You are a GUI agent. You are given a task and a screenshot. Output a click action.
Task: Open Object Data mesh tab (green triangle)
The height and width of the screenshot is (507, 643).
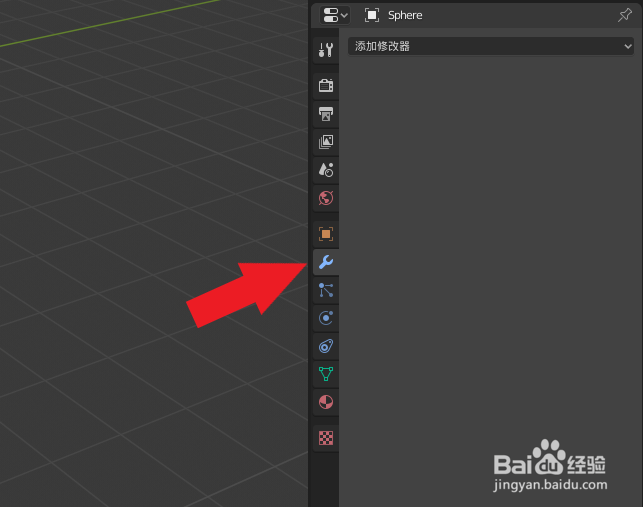pos(326,374)
